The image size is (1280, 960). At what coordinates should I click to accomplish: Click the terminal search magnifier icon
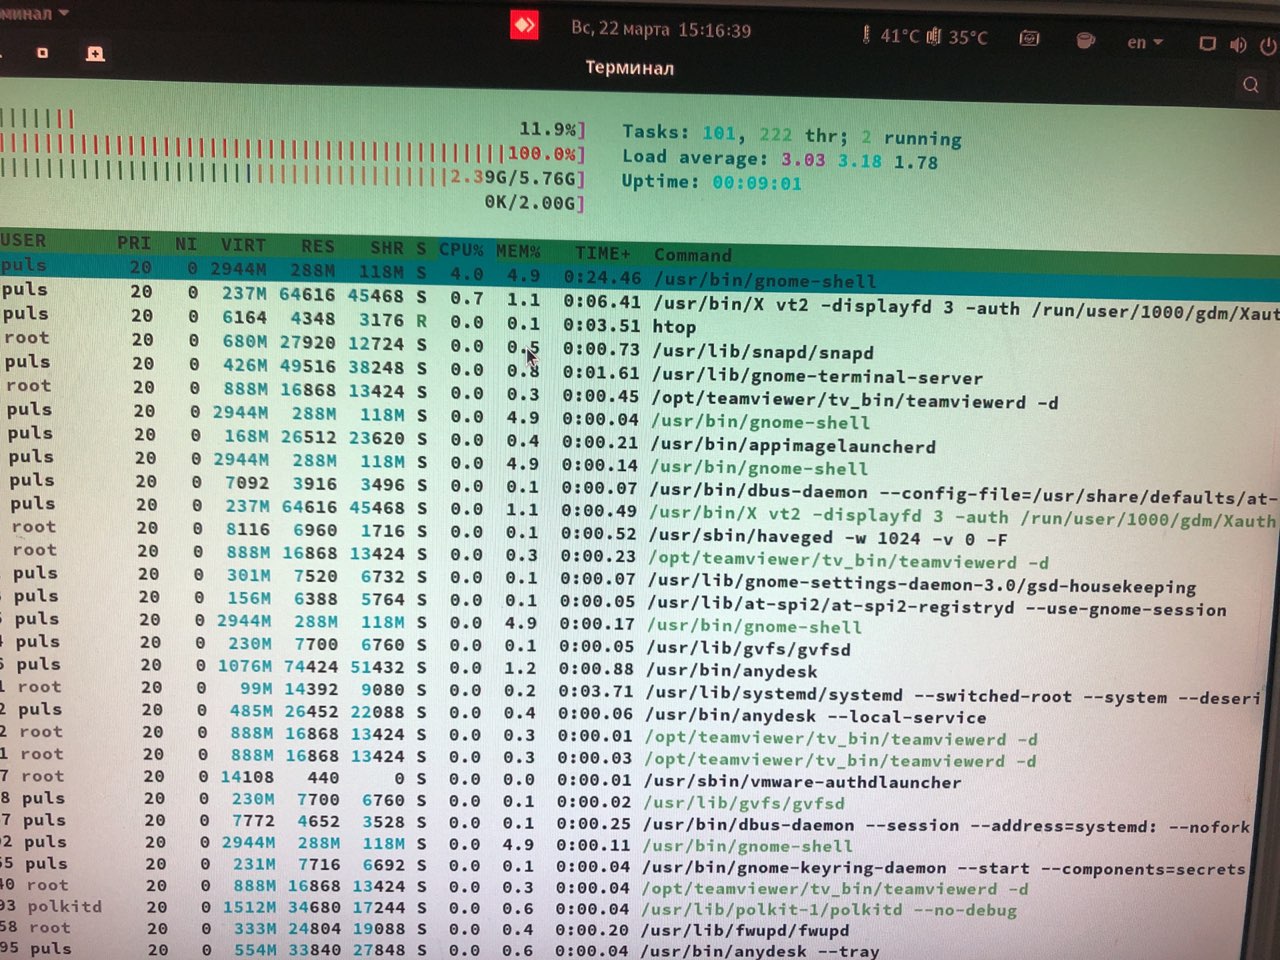1251,85
